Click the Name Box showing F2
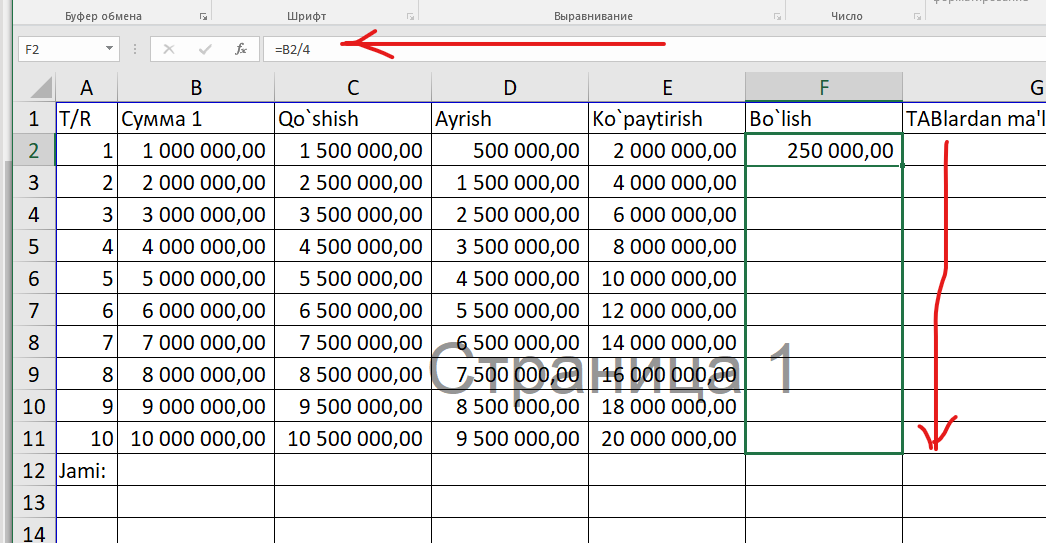1046x543 pixels. coord(61,49)
